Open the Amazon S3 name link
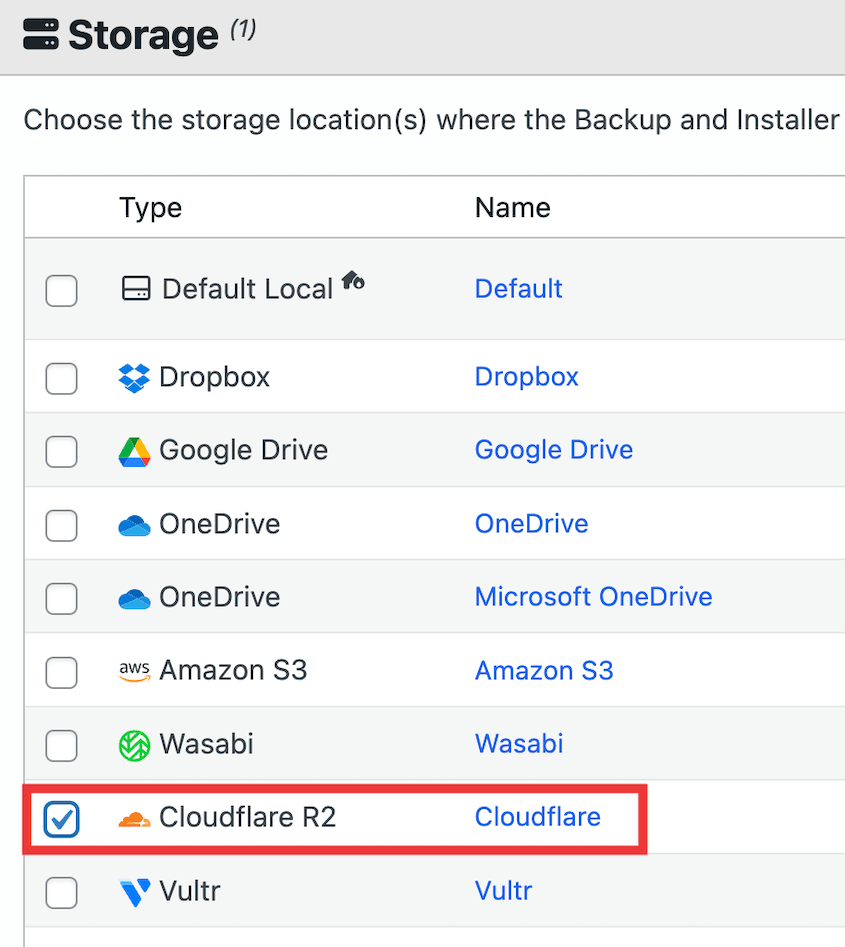 pos(544,670)
